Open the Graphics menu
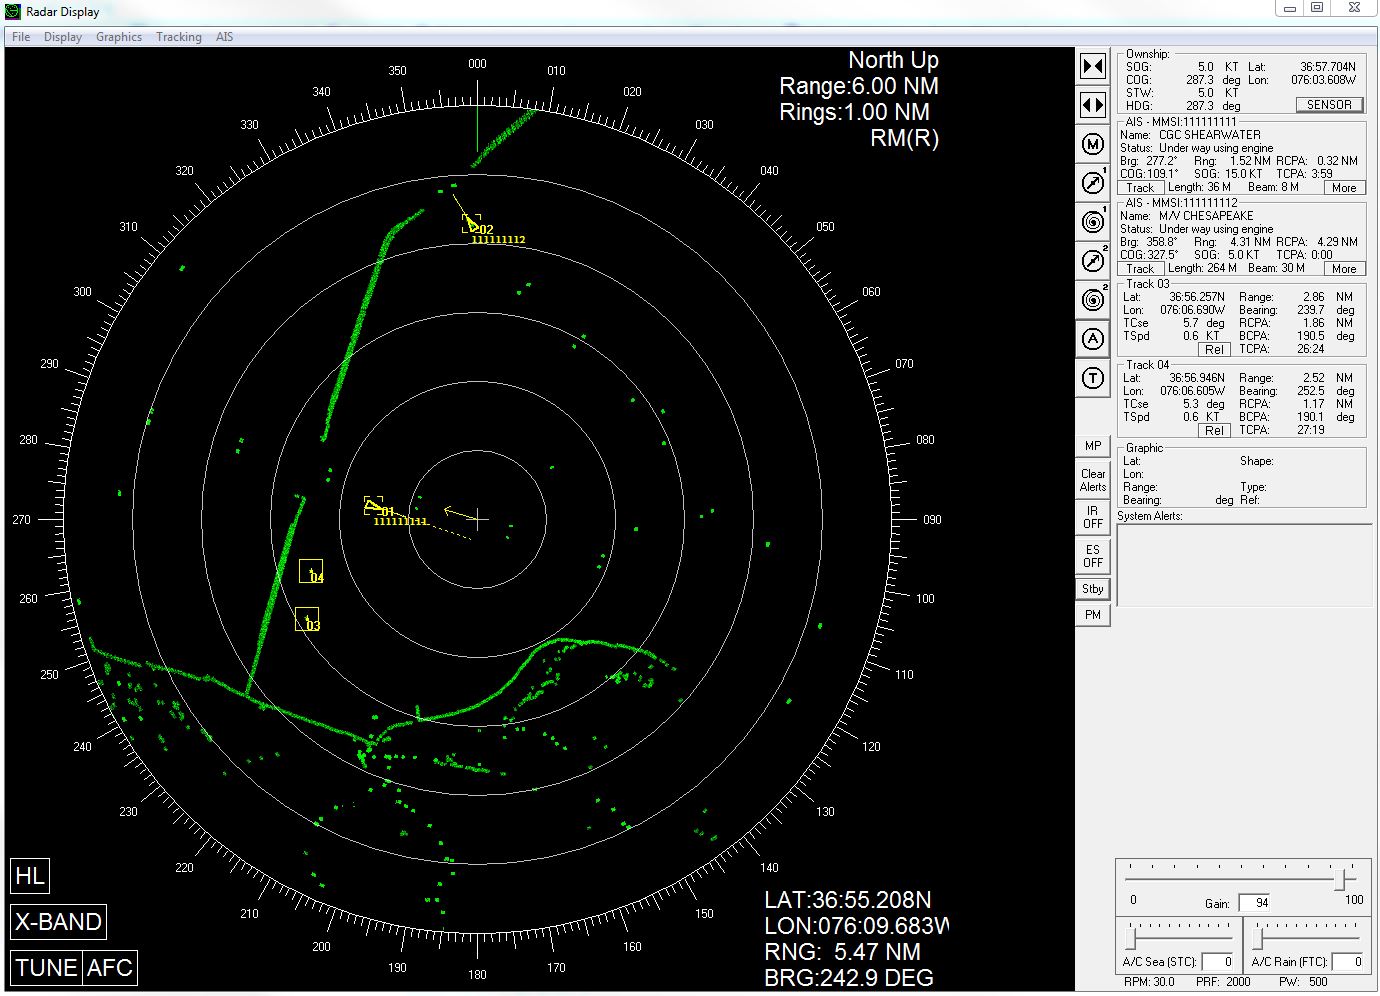 click(118, 37)
